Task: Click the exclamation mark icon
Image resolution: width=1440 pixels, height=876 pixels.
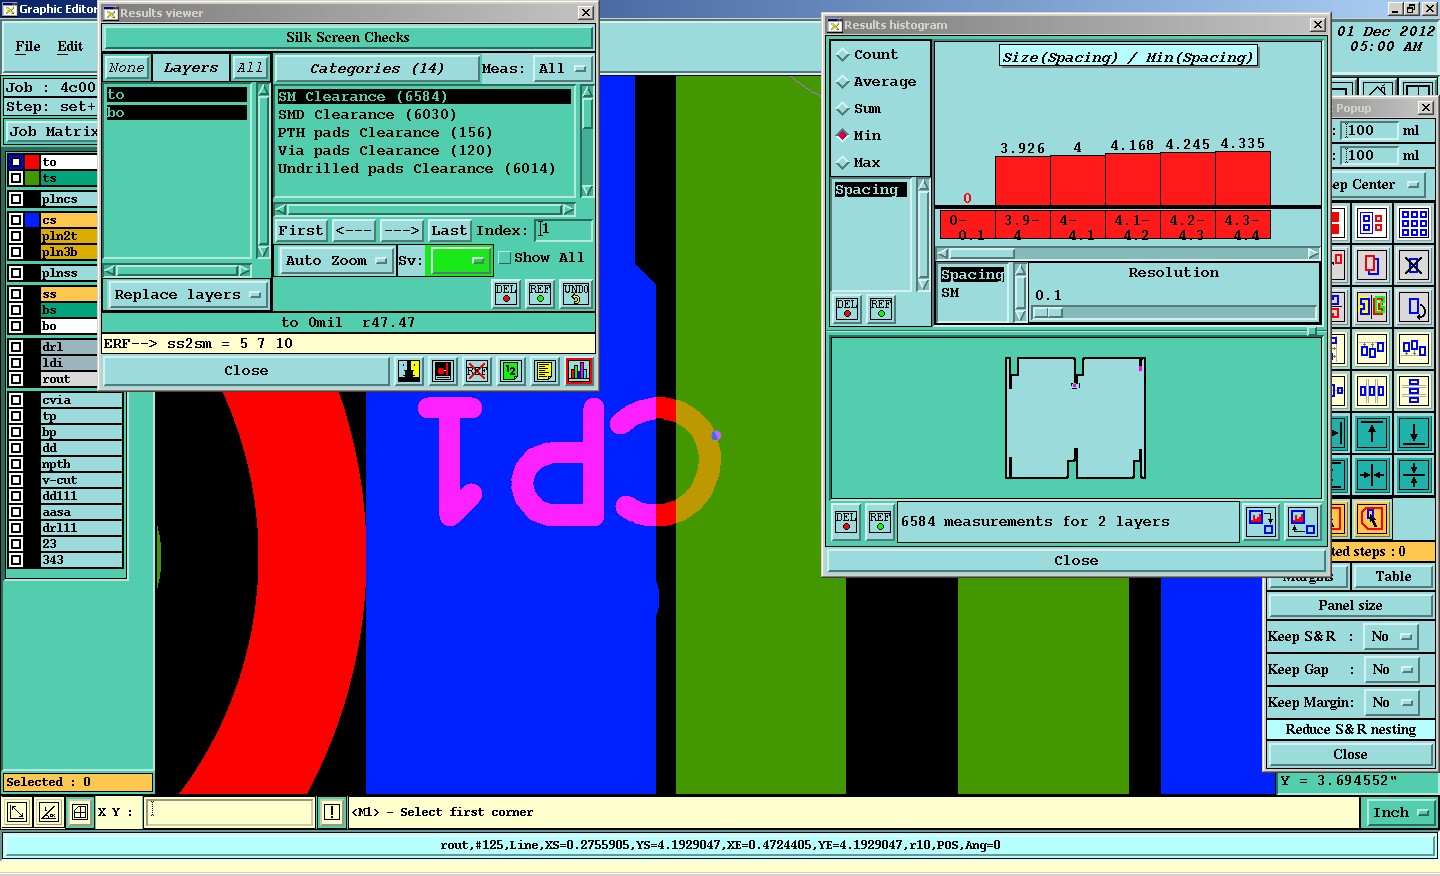Action: click(x=332, y=812)
